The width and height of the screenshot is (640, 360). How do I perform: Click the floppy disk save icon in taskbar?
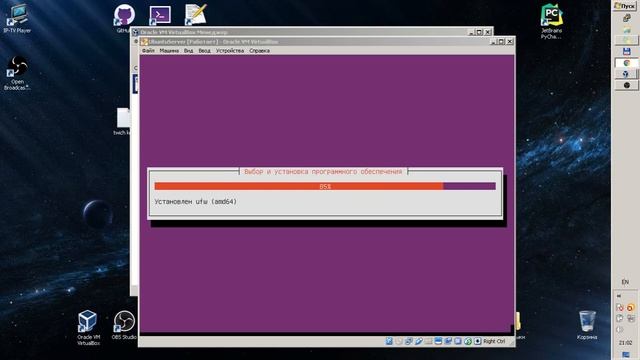point(627,51)
